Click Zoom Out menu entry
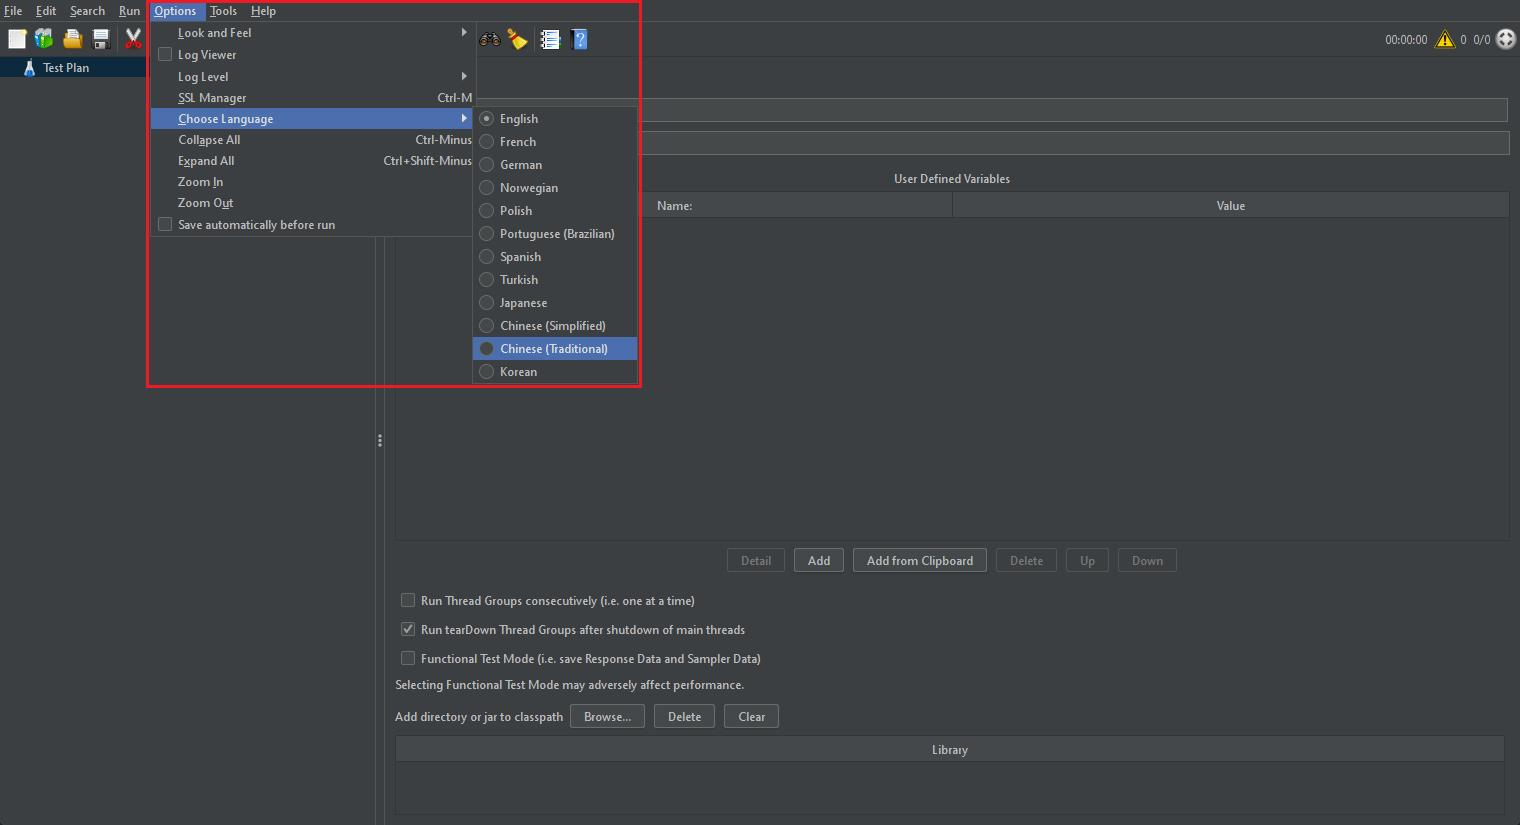Viewport: 1520px width, 825px height. point(311,202)
